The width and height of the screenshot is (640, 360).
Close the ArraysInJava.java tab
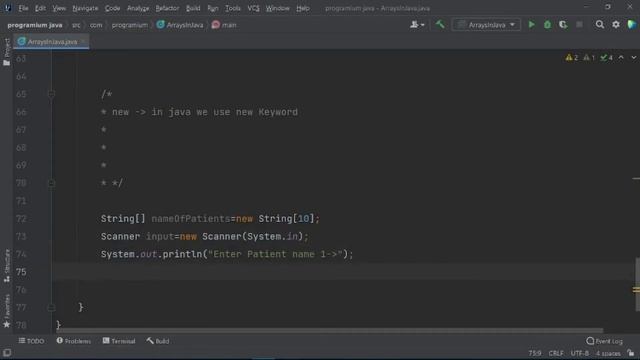(x=83, y=42)
